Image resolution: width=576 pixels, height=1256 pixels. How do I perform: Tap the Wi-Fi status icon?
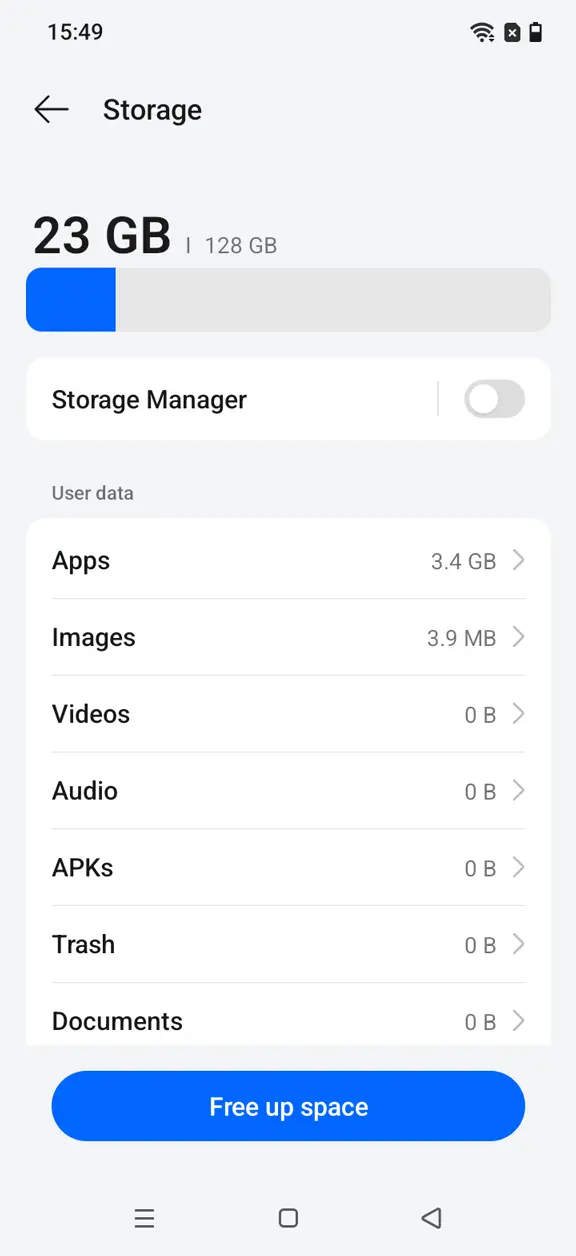pyautogui.click(x=483, y=32)
